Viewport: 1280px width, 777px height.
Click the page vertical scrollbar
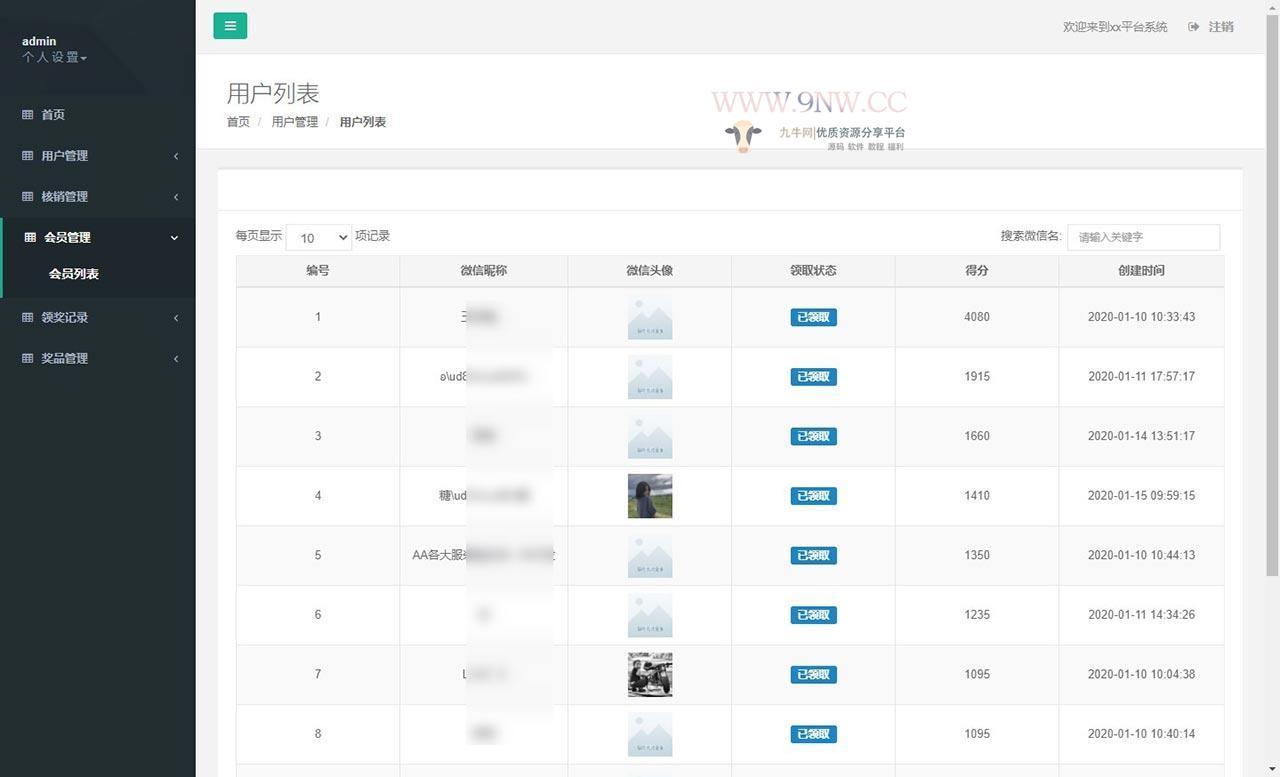click(1272, 295)
